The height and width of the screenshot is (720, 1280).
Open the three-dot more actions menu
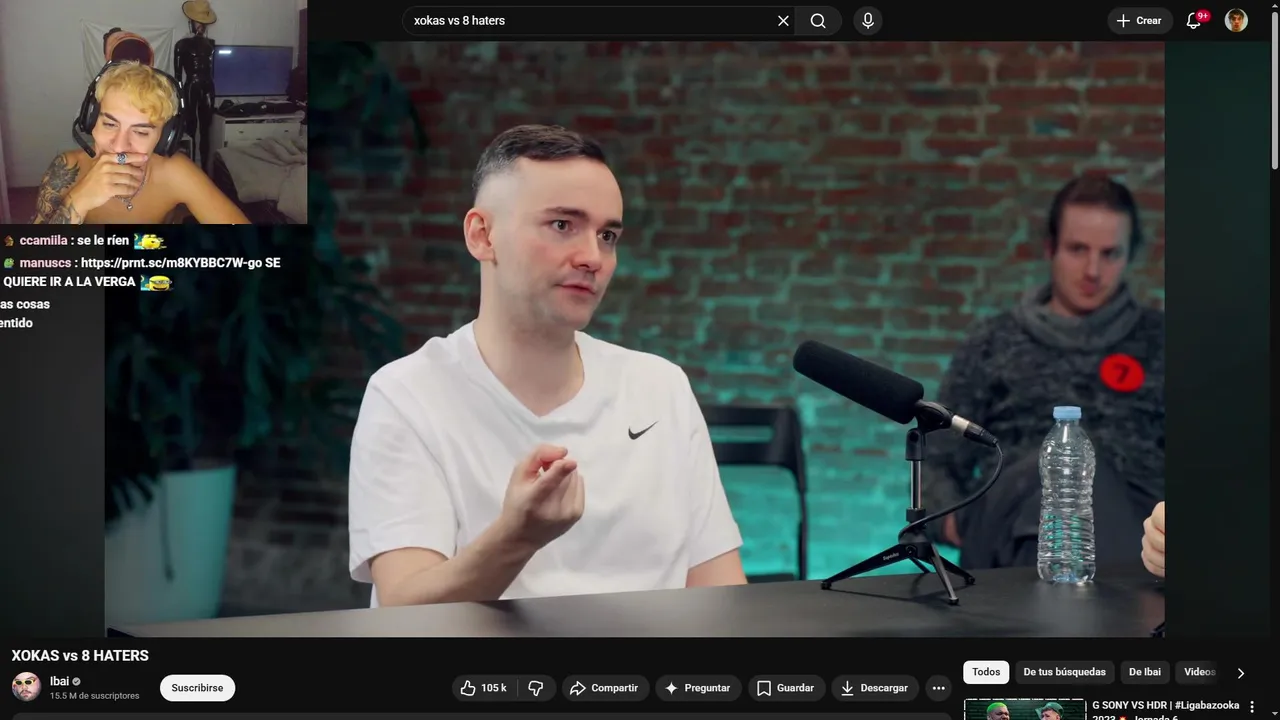coord(938,688)
